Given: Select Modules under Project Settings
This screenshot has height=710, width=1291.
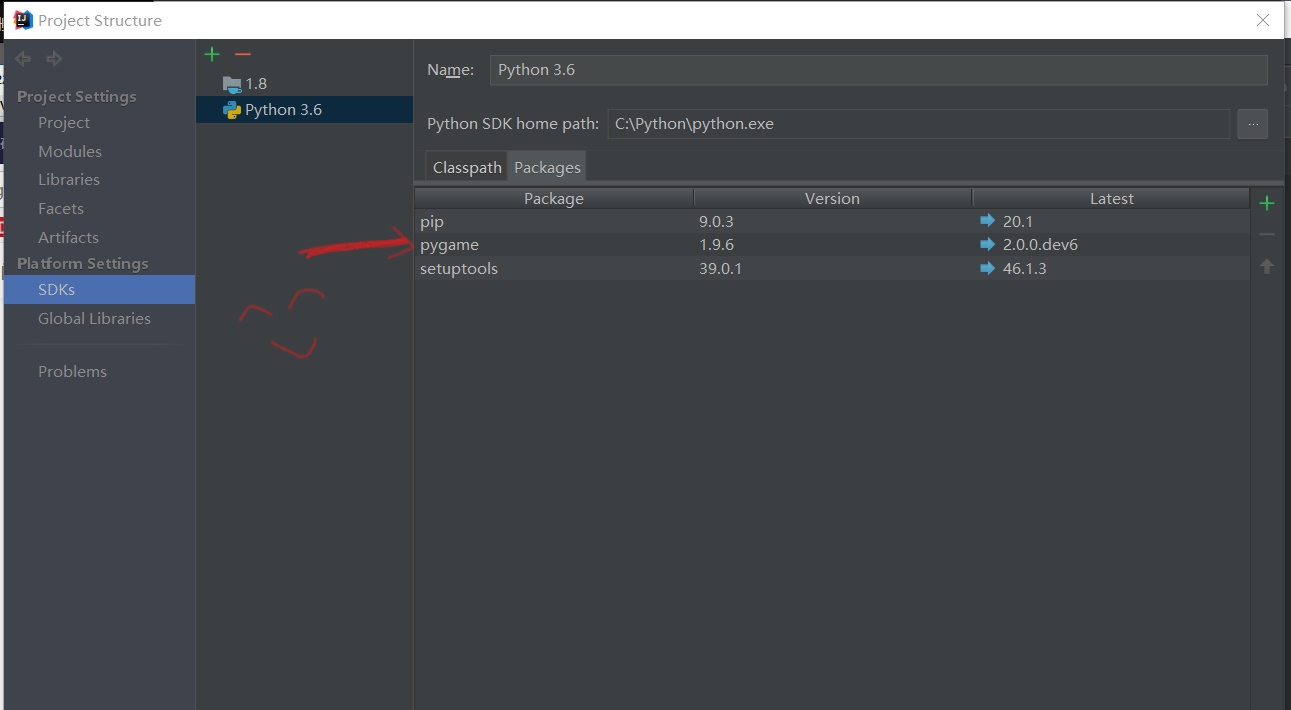Looking at the screenshot, I should click(69, 151).
